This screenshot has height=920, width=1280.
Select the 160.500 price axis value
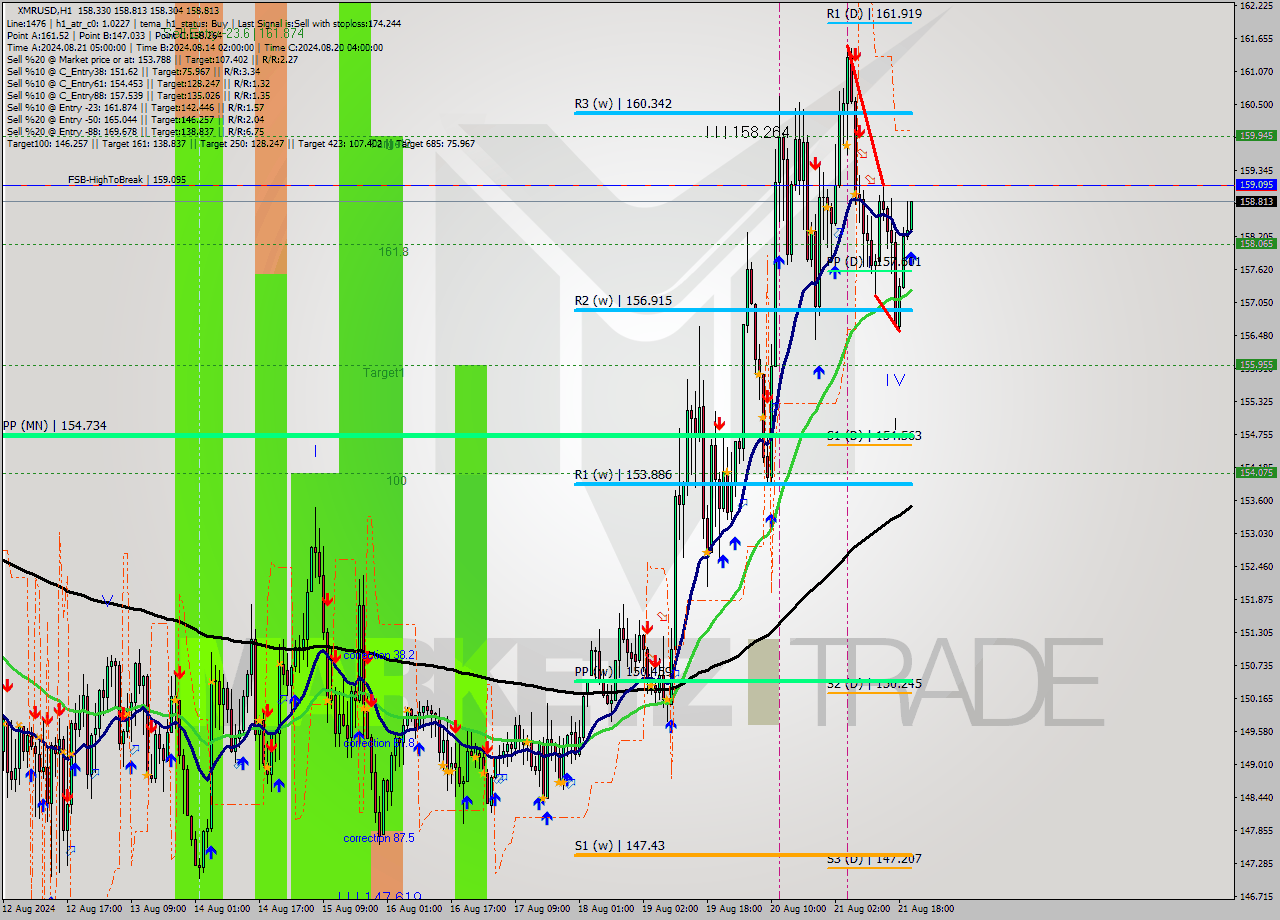1255,105
